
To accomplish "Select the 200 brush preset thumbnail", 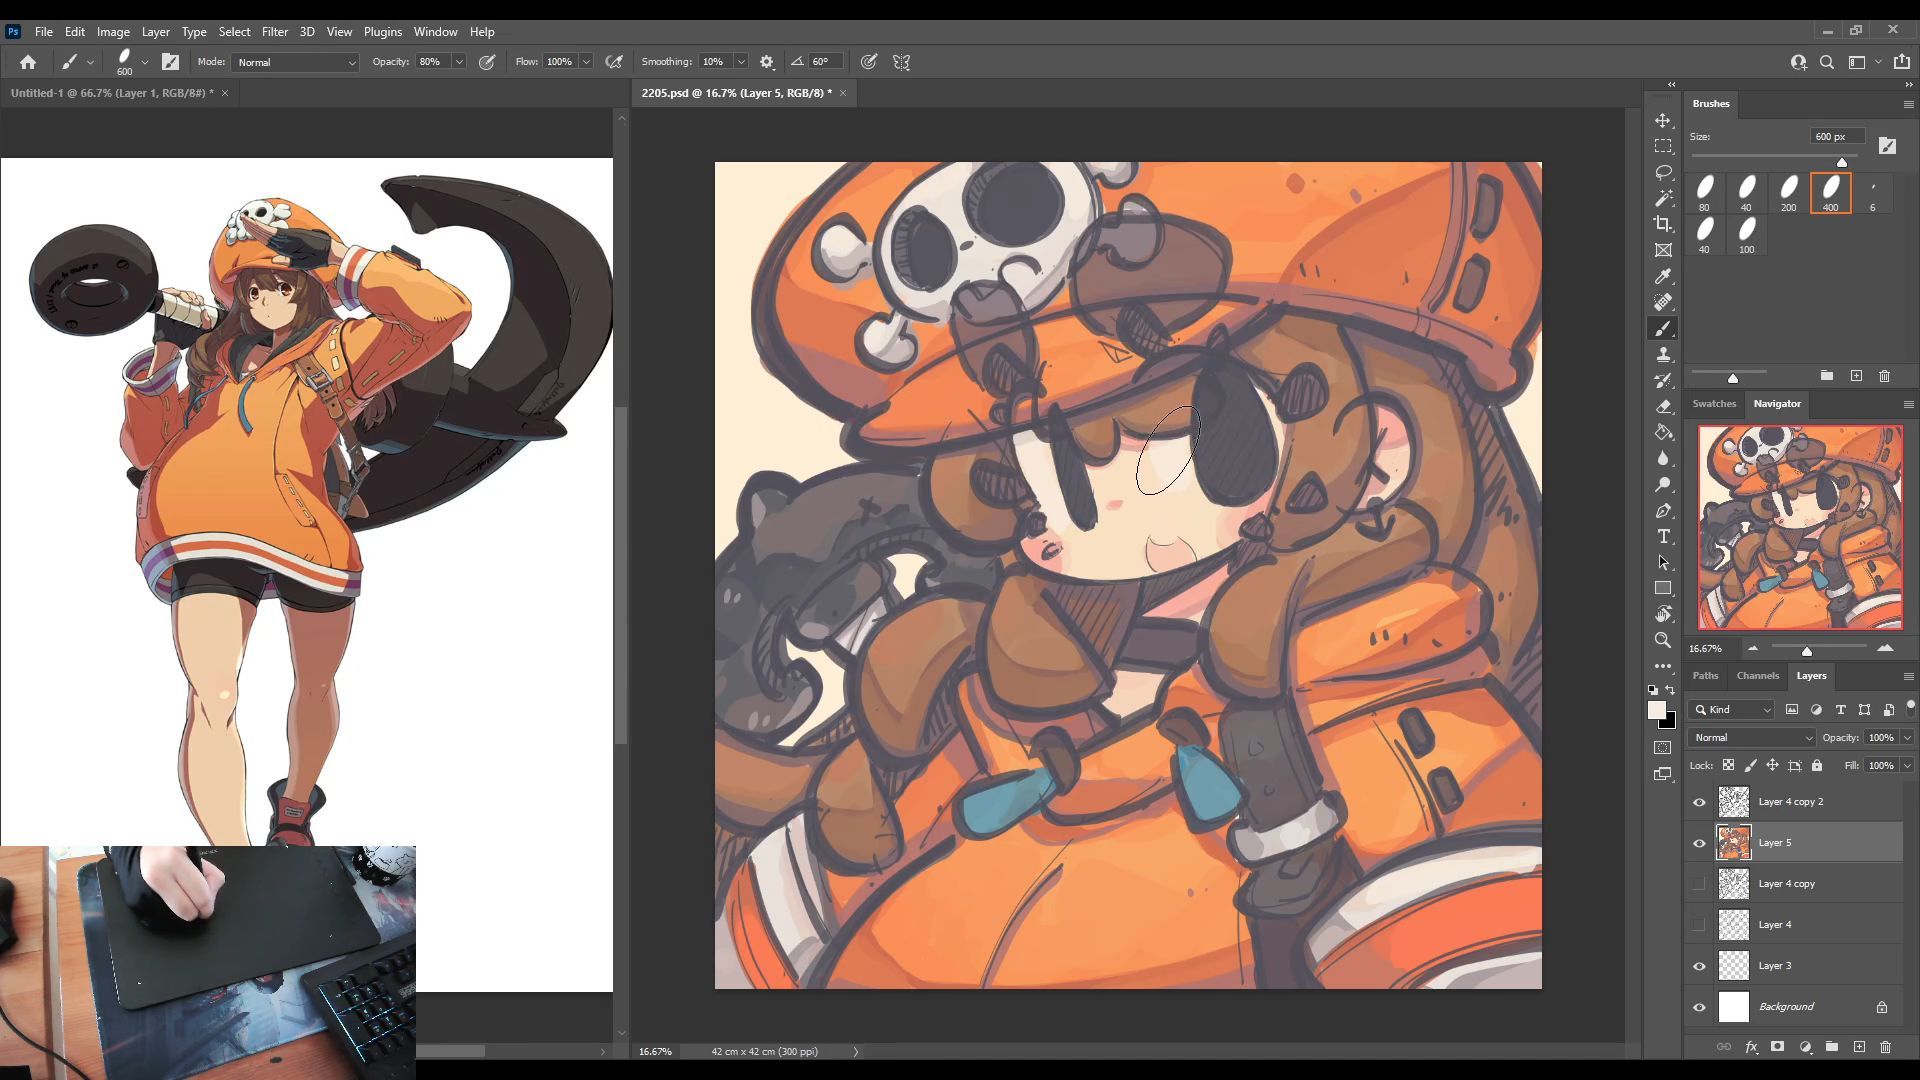I will point(1788,193).
